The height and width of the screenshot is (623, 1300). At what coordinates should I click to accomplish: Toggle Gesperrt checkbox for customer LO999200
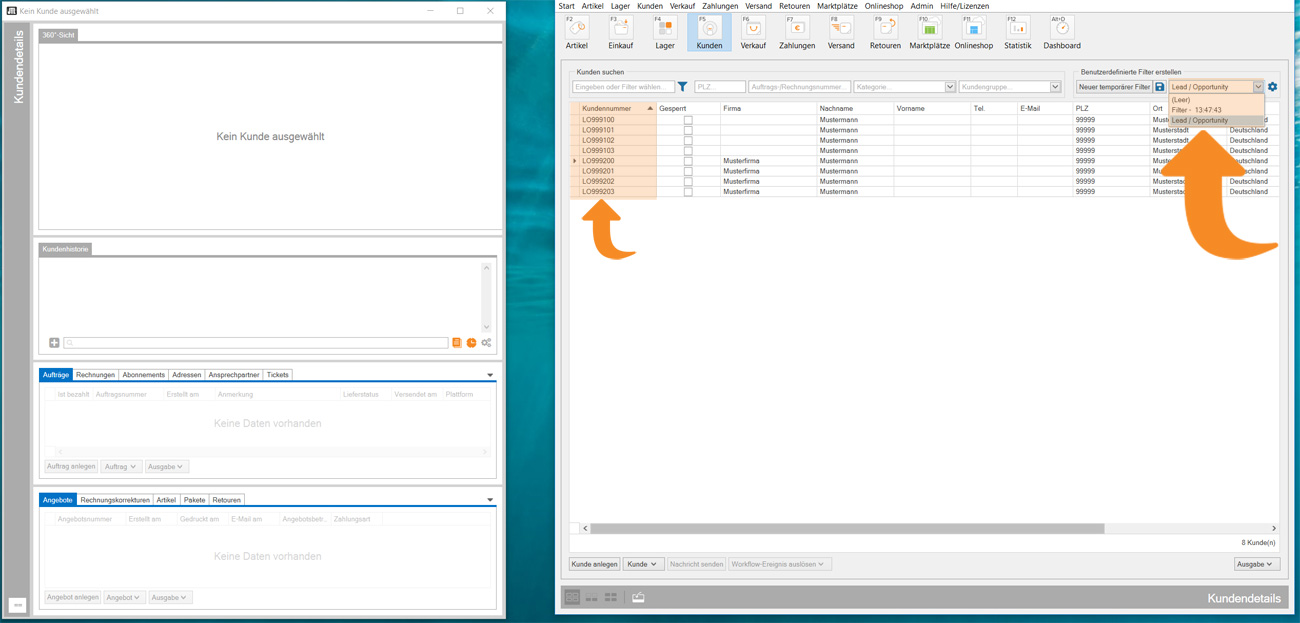(x=688, y=161)
